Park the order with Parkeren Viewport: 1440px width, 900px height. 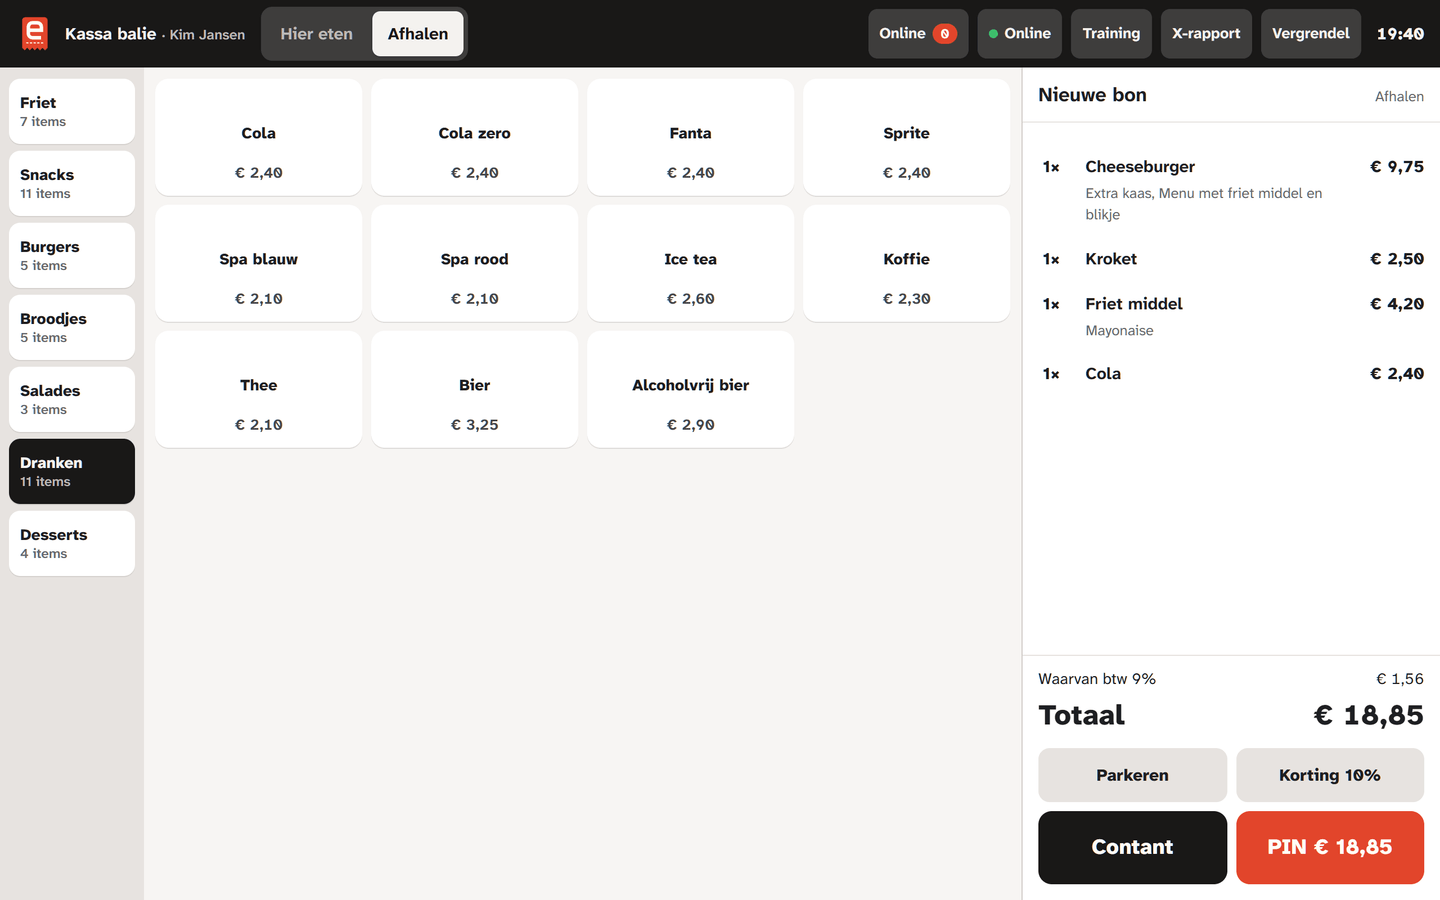1132,775
